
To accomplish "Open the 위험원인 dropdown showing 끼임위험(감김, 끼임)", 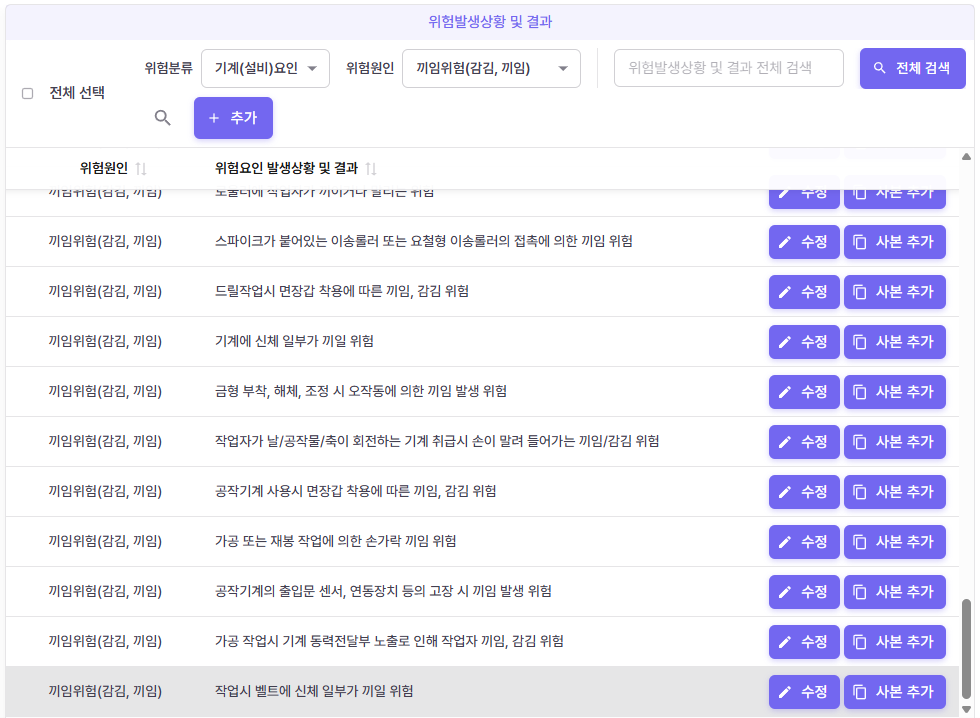I will (490, 68).
